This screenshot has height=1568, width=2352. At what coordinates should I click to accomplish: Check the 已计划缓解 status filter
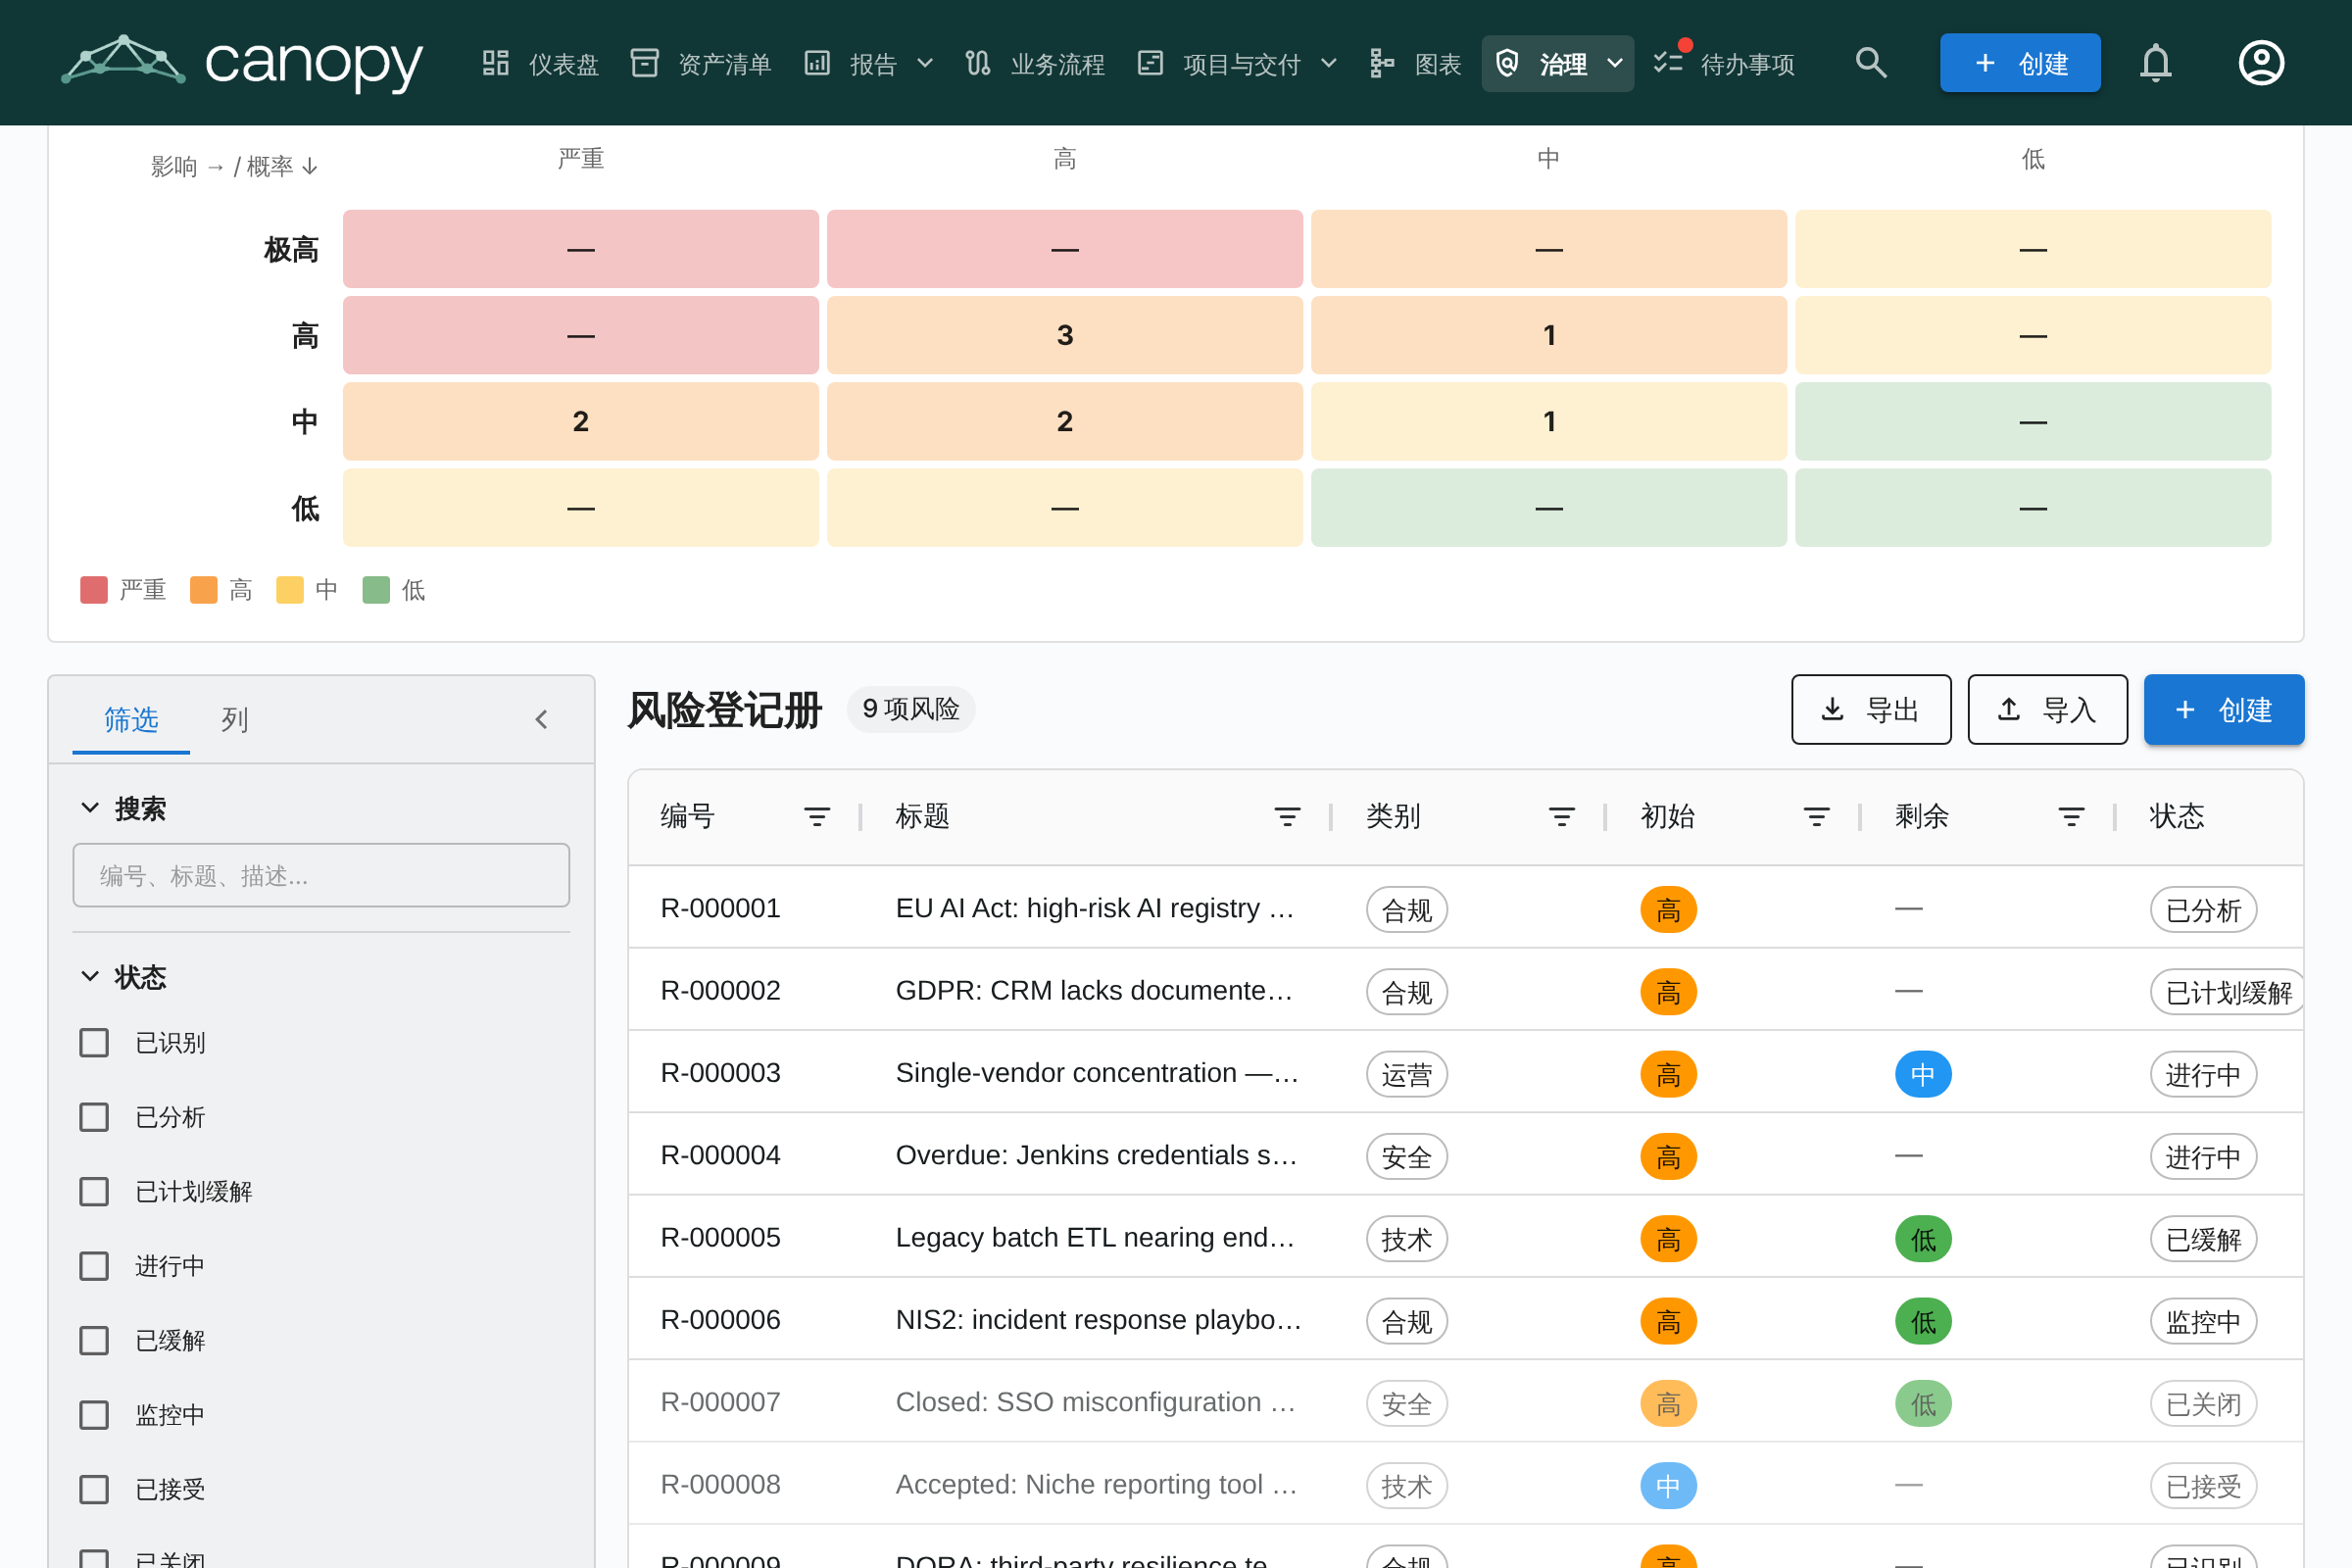[x=94, y=1192]
